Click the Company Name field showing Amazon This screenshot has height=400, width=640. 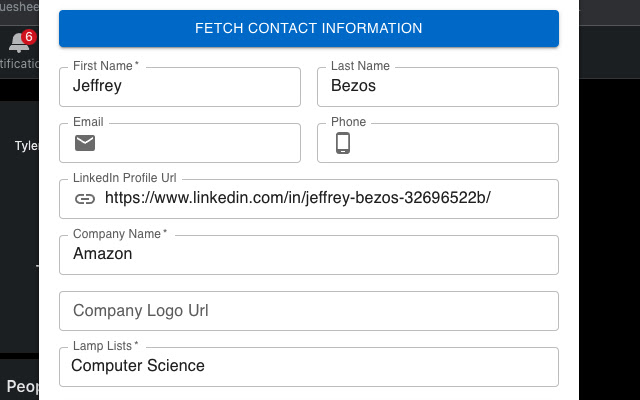pos(308,255)
